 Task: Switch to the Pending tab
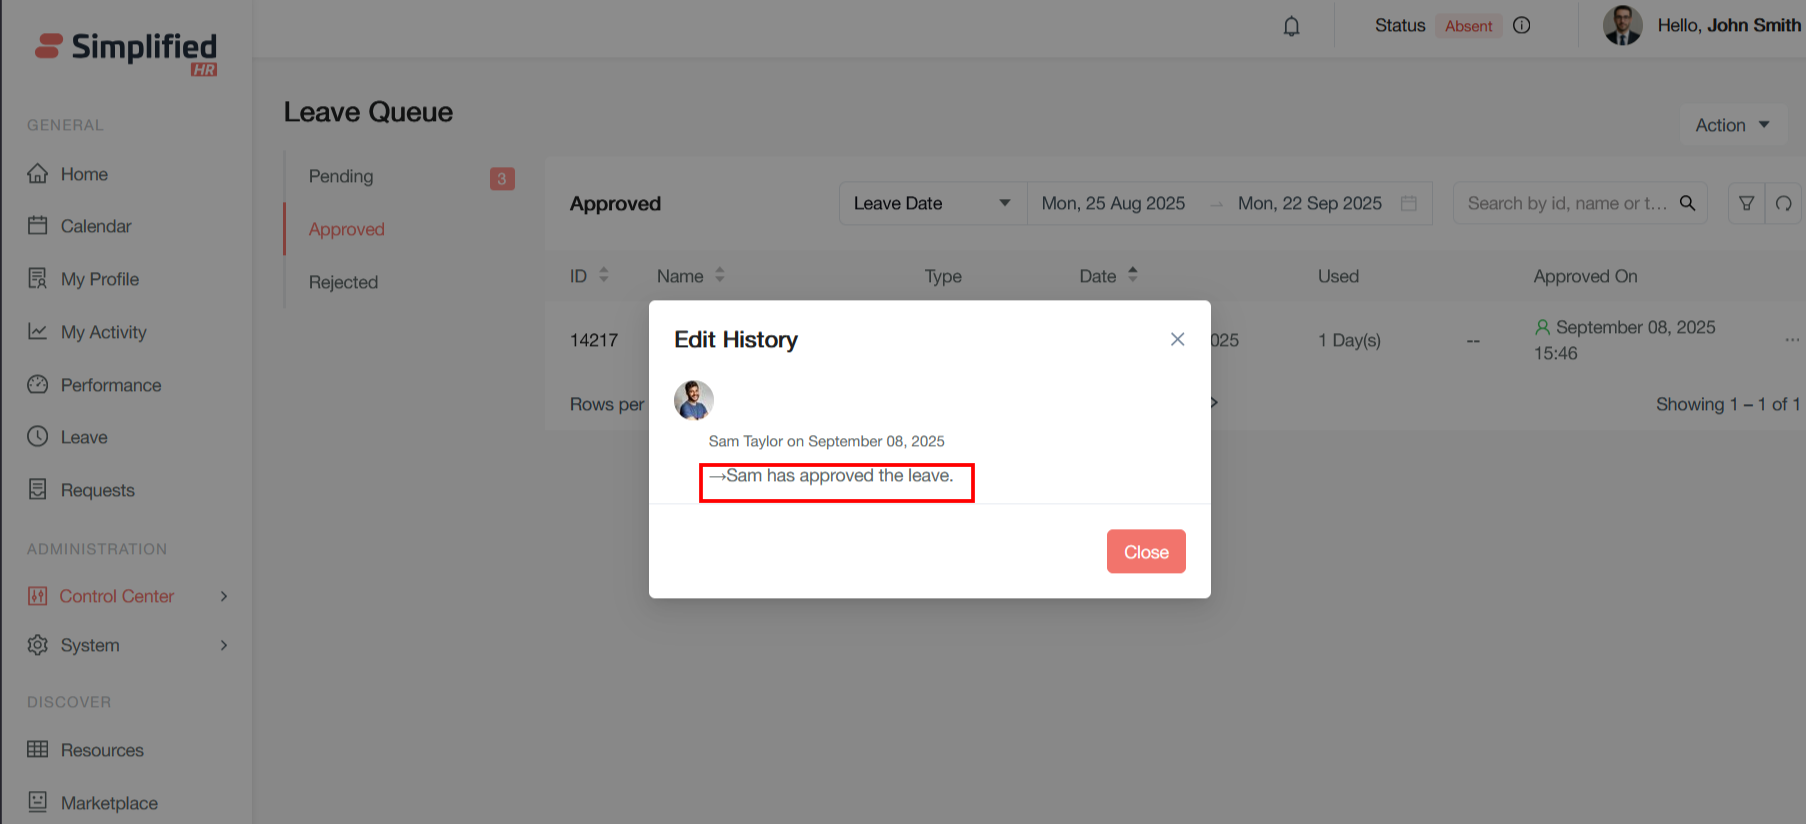pyautogui.click(x=341, y=176)
